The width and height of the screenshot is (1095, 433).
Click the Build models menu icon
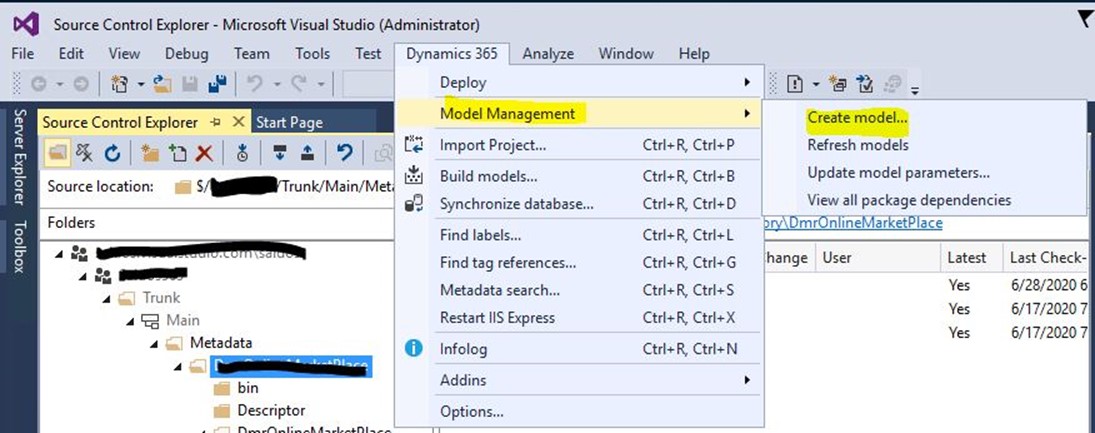(x=413, y=175)
